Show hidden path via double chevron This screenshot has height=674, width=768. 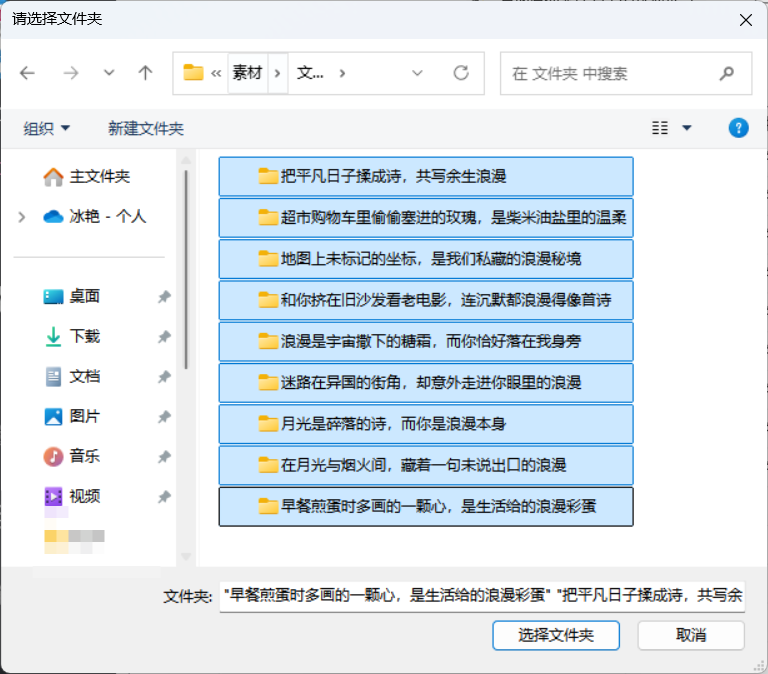[216, 73]
